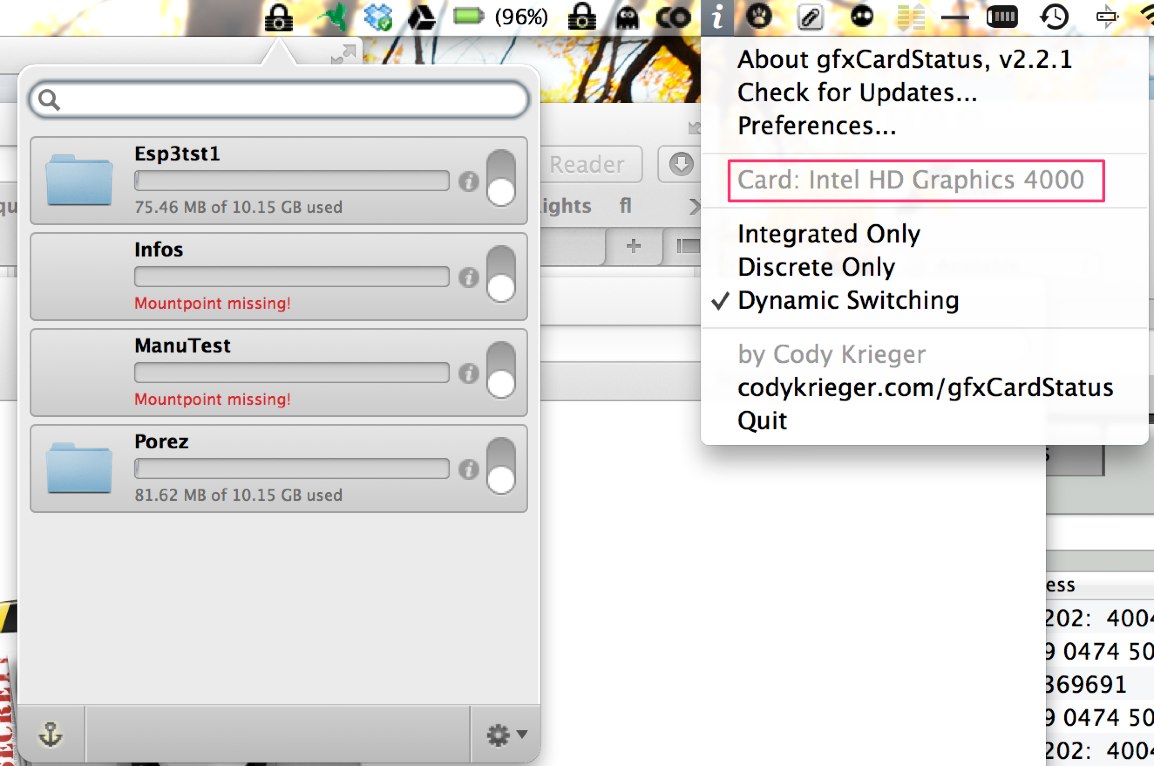Click 'Mountpoint missing!' under ManuTest

212,399
